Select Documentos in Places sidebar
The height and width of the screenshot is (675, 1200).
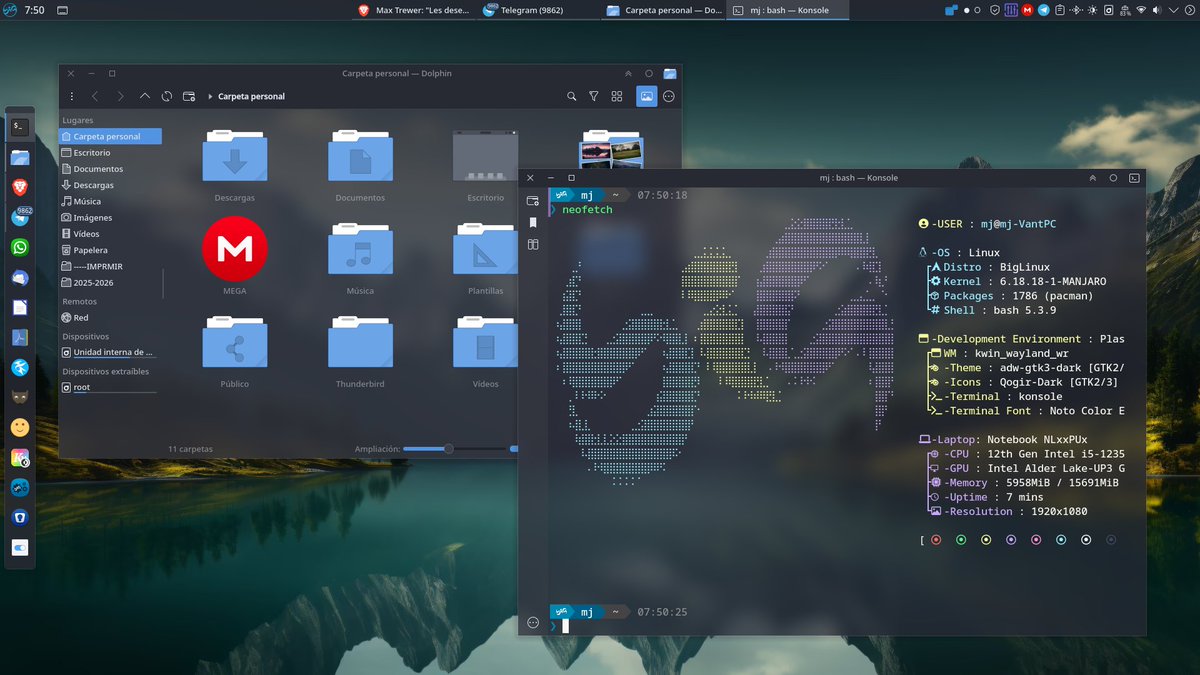(x=110, y=169)
